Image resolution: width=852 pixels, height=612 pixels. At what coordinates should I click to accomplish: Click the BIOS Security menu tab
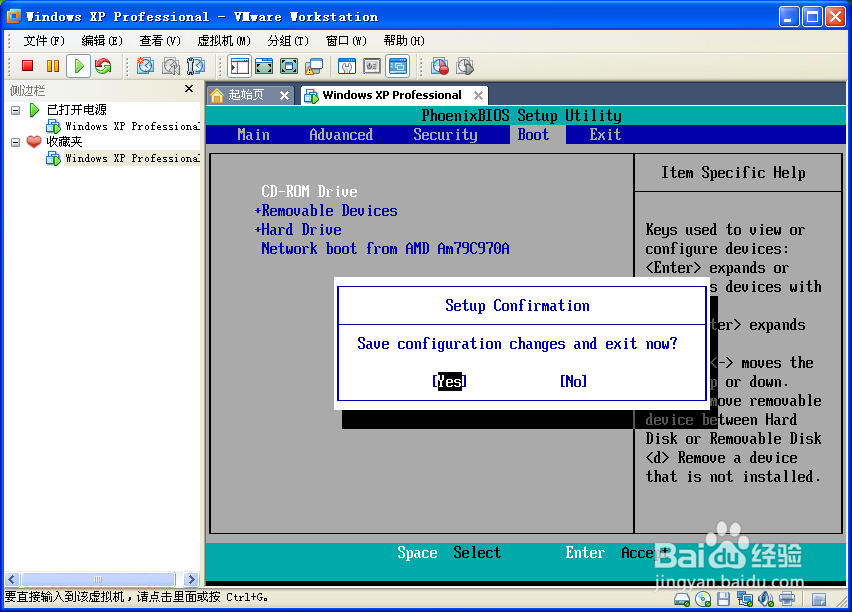pos(445,134)
